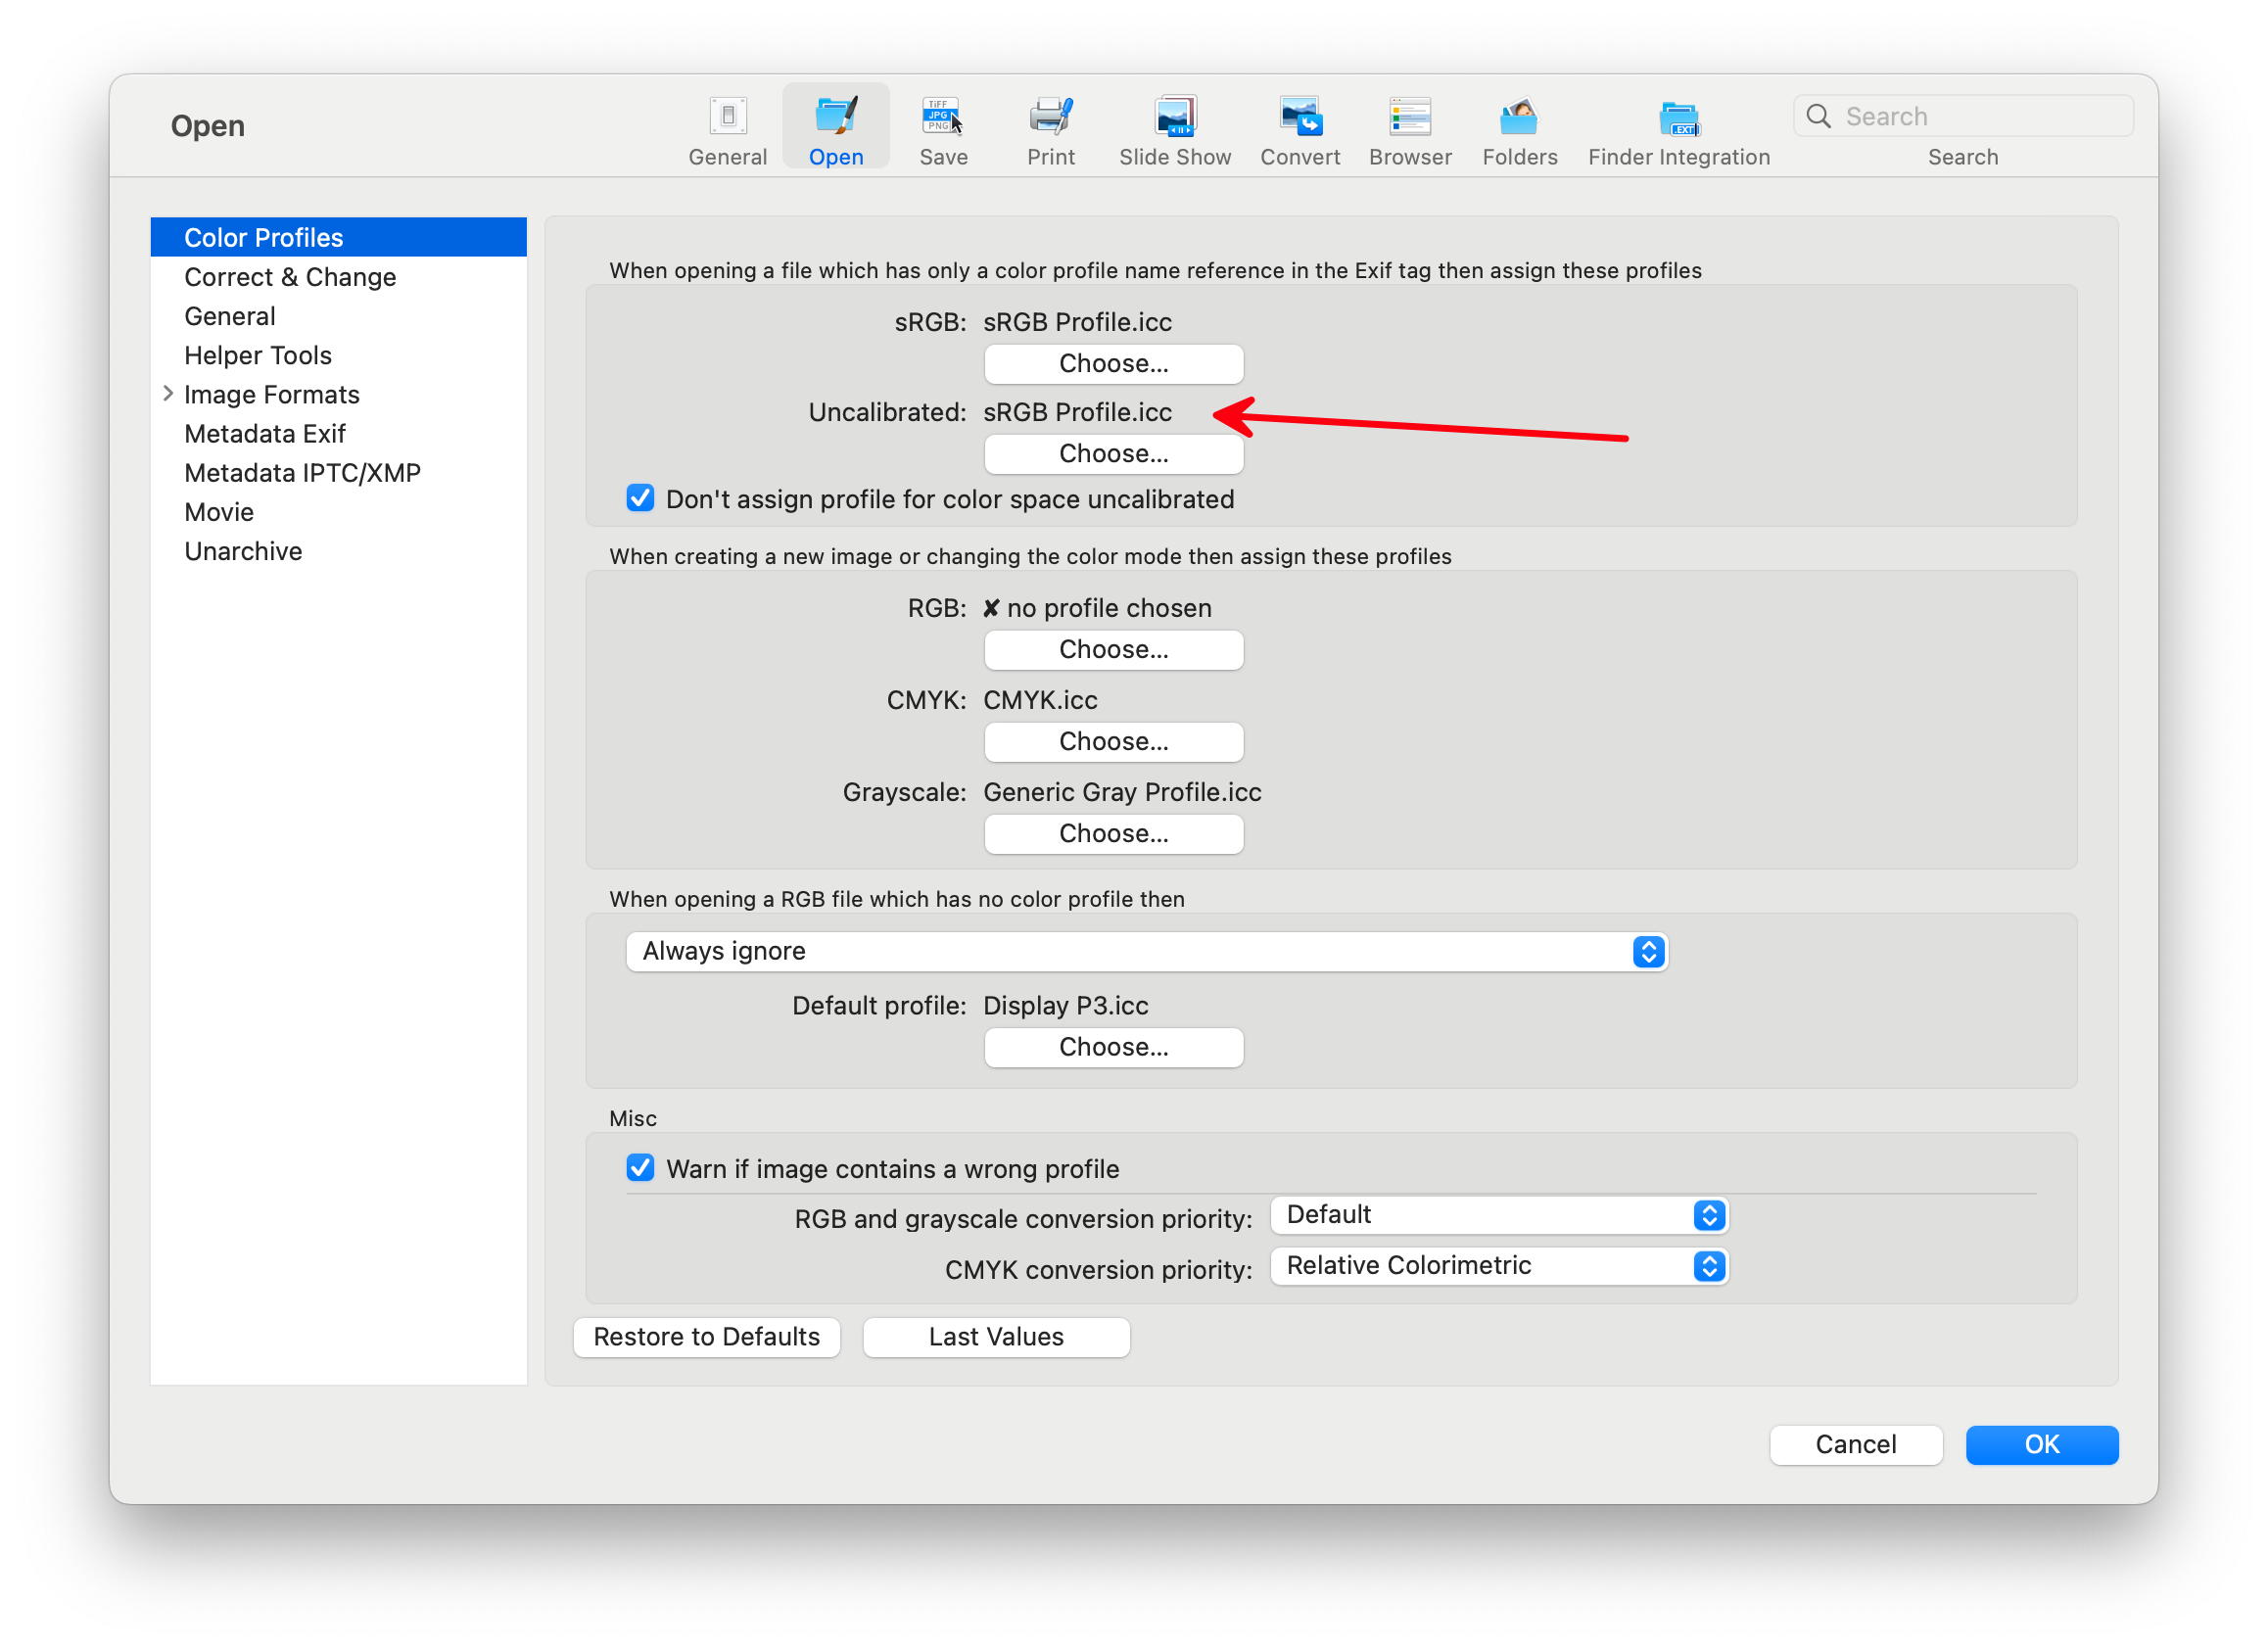Select Image Formats in the sidebar
Image resolution: width=2268 pixels, height=1649 pixels.
click(x=338, y=394)
